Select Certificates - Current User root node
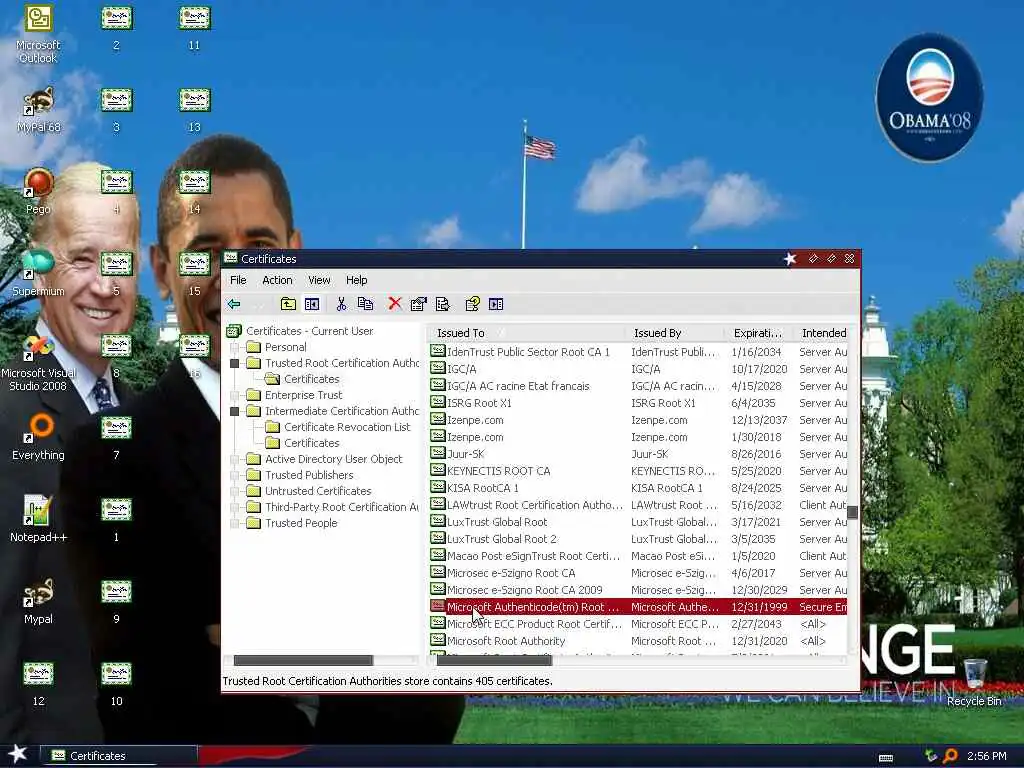 [300, 331]
